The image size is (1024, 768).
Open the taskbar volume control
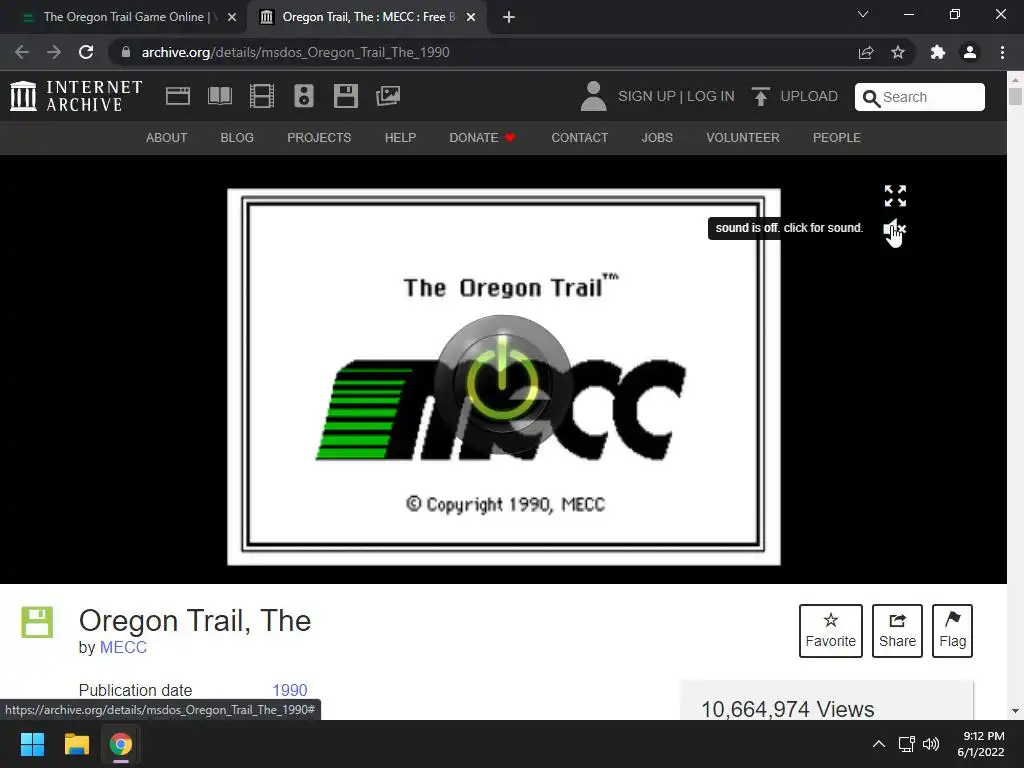tap(931, 744)
